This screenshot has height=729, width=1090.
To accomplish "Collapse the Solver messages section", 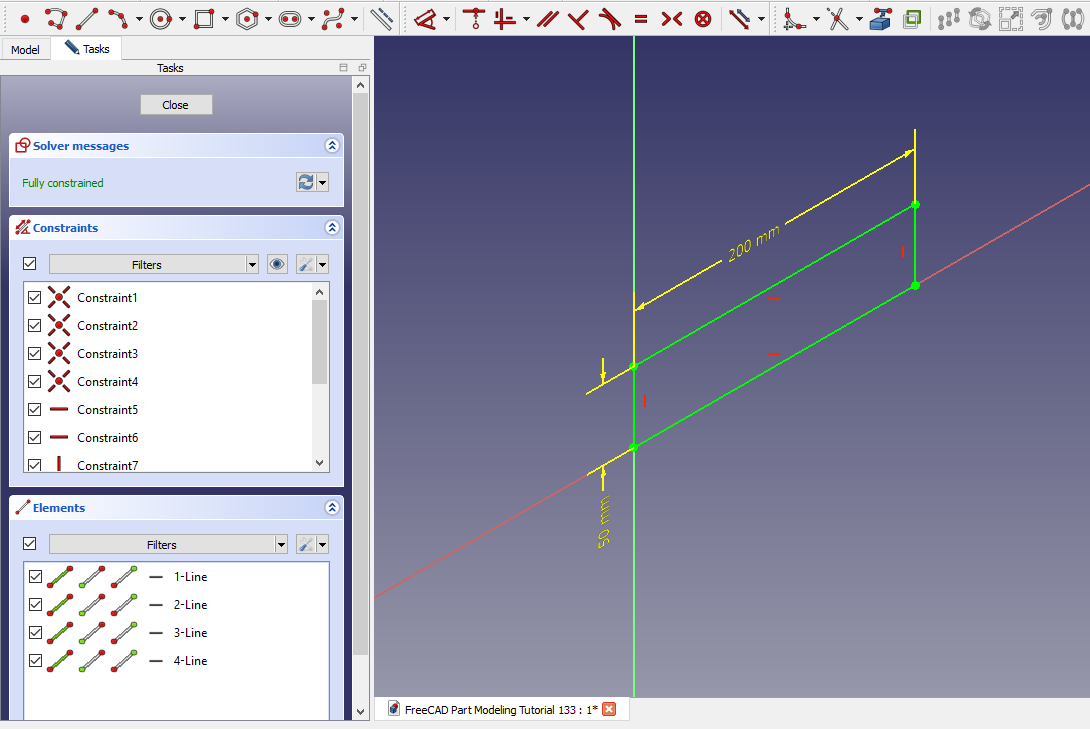I will [332, 146].
